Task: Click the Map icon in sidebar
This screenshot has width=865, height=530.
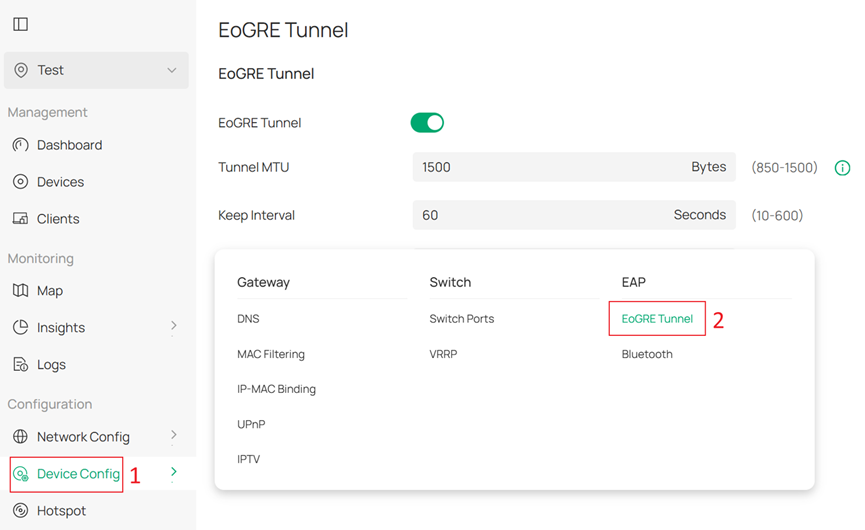Action: click(x=20, y=291)
